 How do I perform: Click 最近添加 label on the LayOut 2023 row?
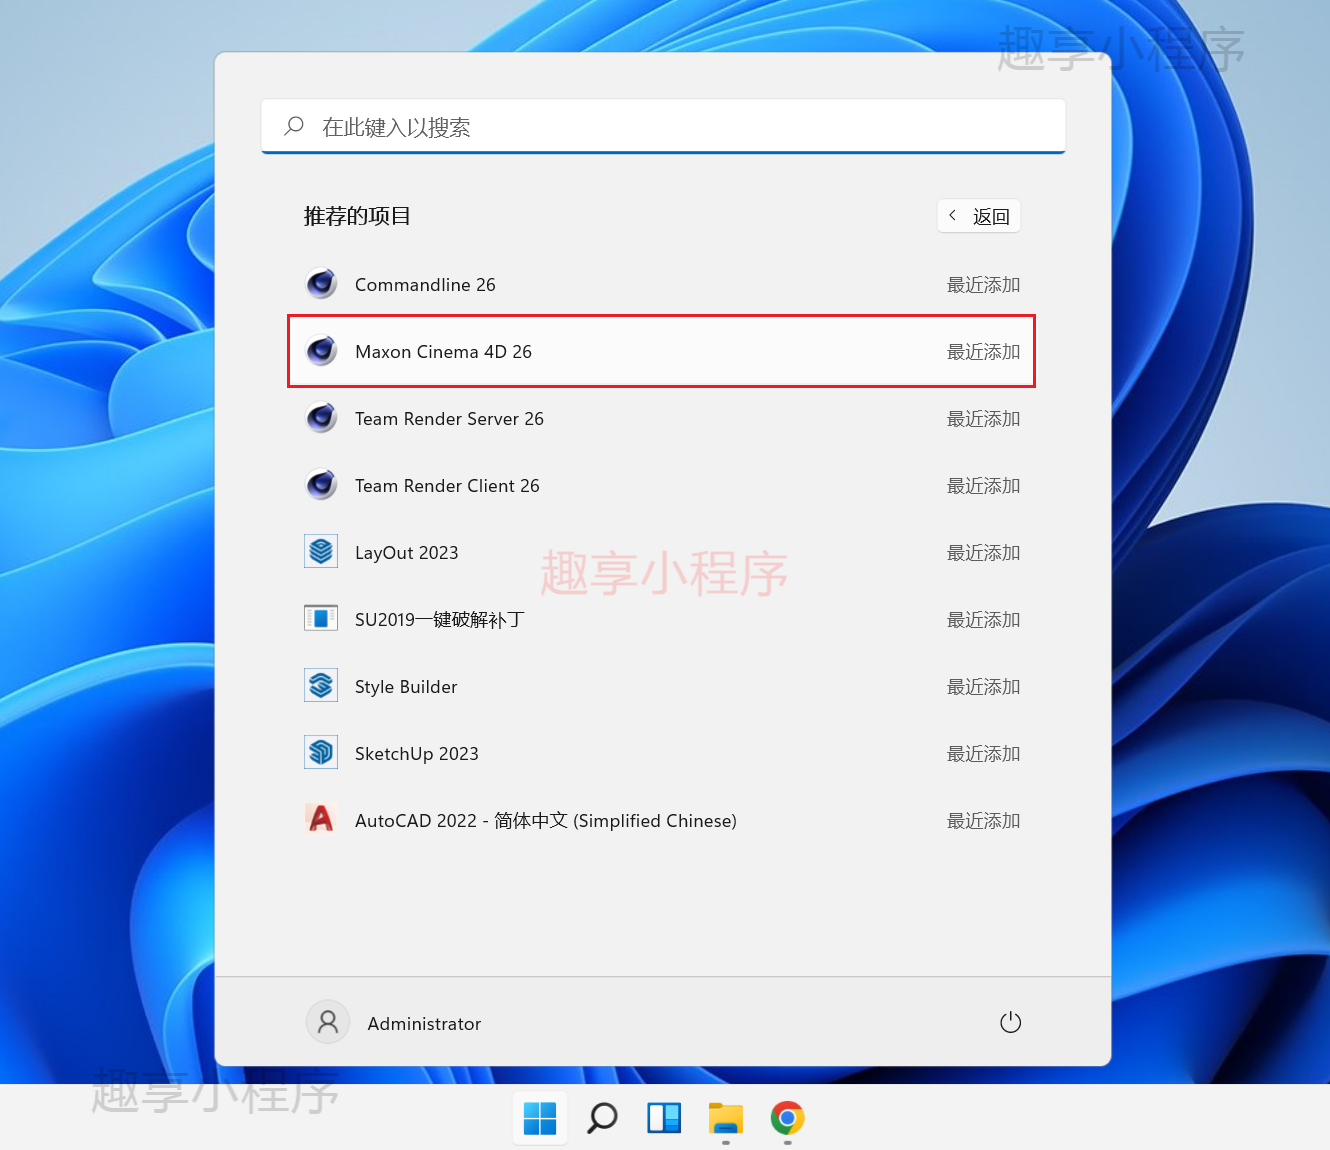pos(983,553)
